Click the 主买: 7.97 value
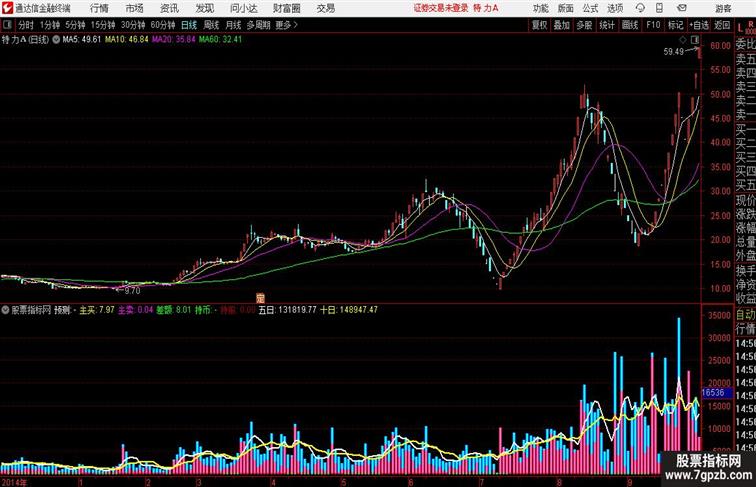Viewport: 756px width, 487px height. (96, 310)
